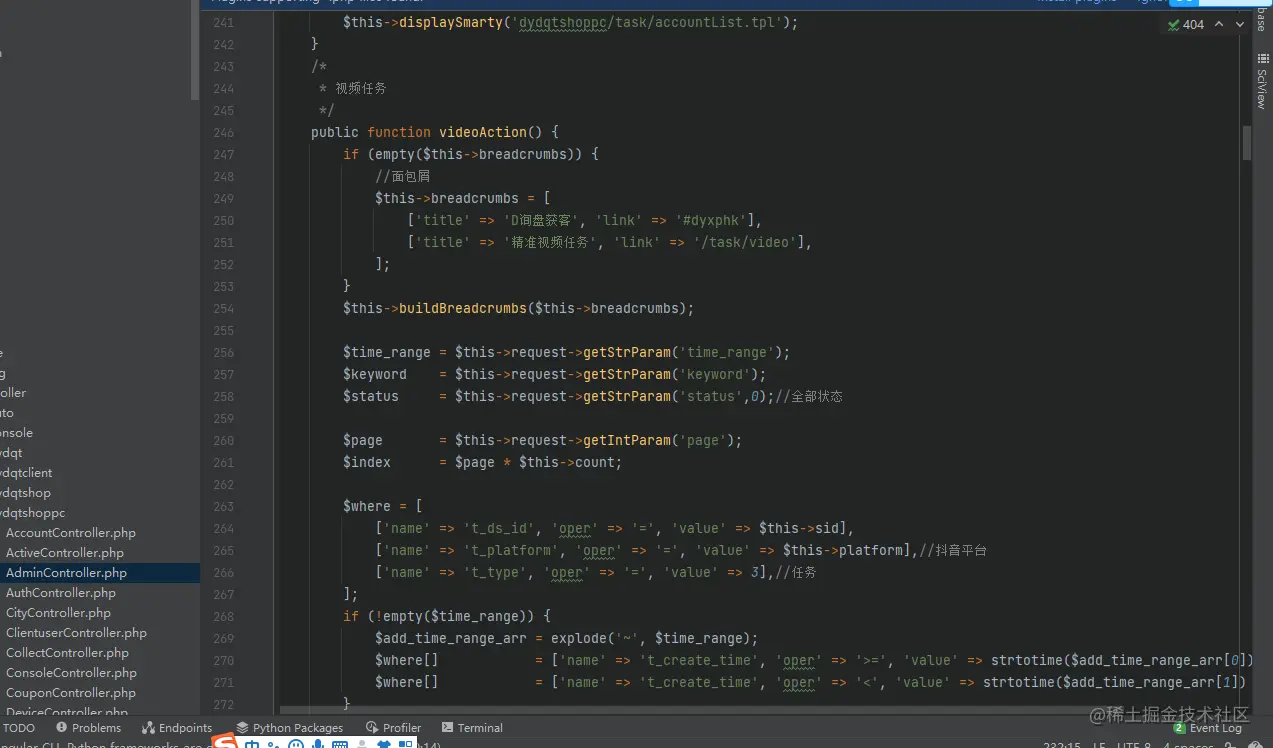Open the IME emoji face icon
Image resolution: width=1273 pixels, height=748 pixels.
(297, 744)
